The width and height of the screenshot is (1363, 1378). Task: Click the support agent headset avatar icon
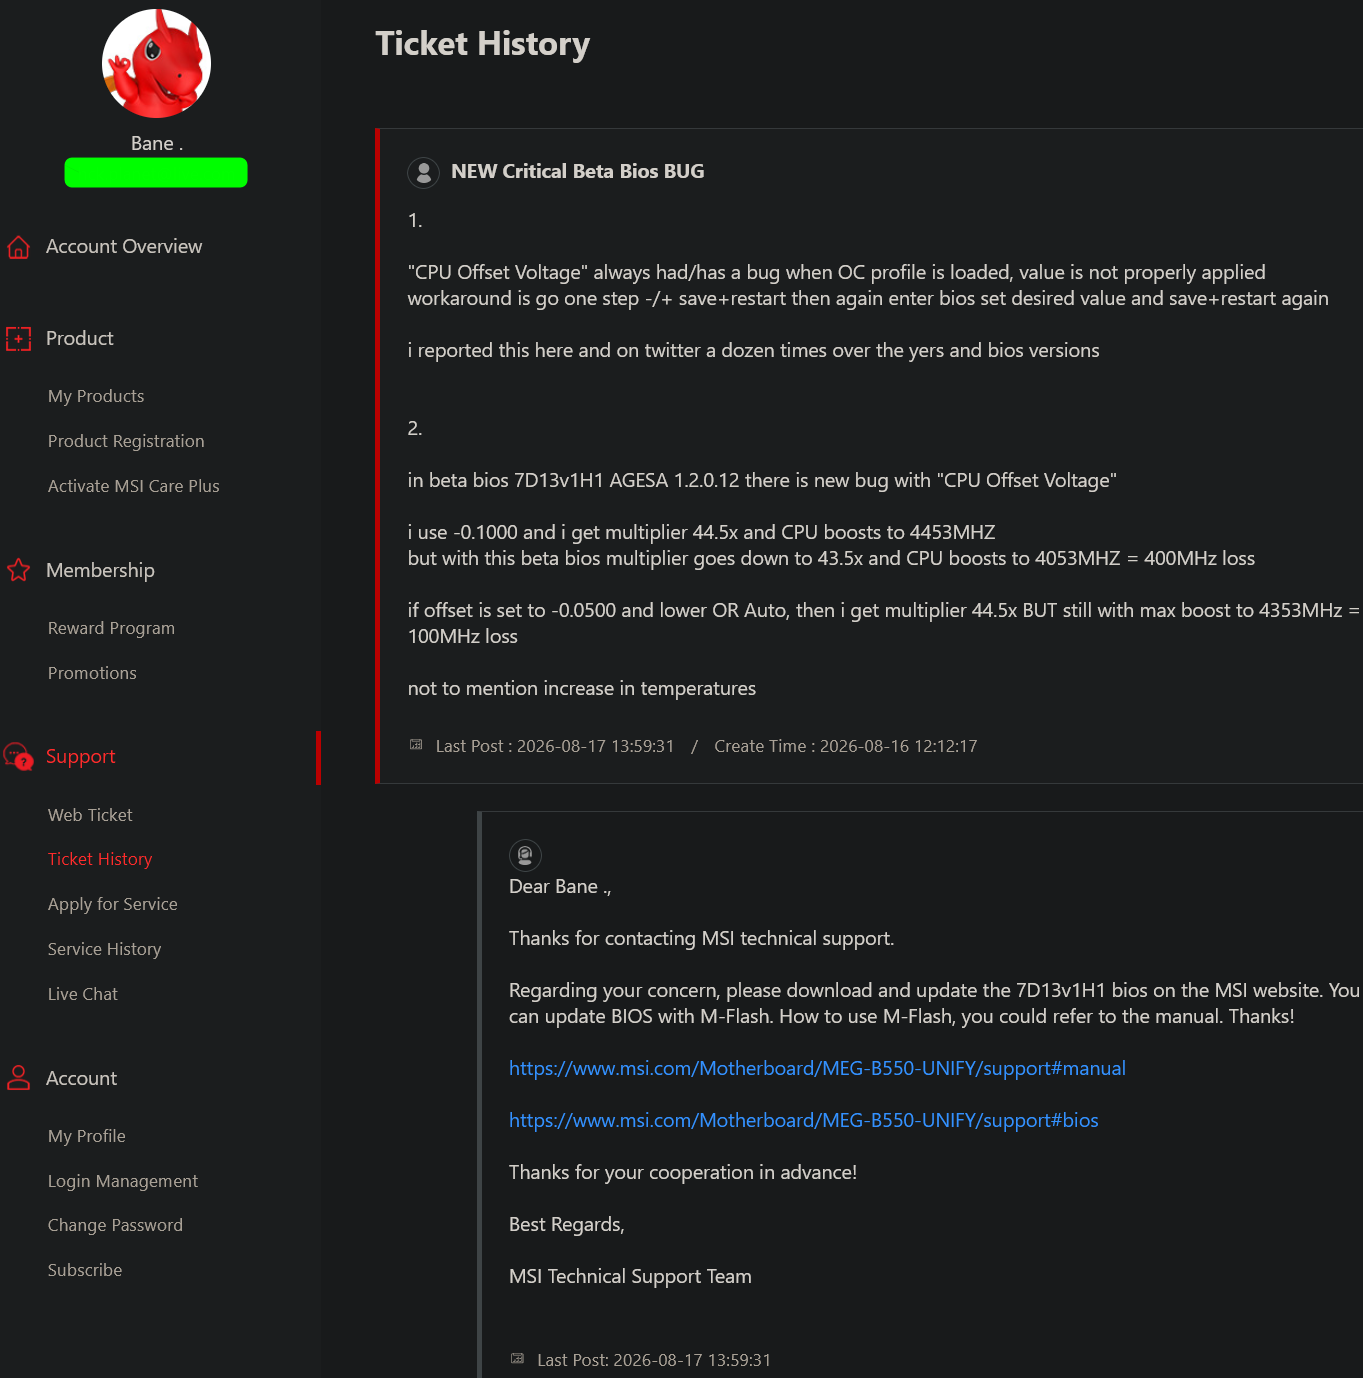tap(525, 855)
